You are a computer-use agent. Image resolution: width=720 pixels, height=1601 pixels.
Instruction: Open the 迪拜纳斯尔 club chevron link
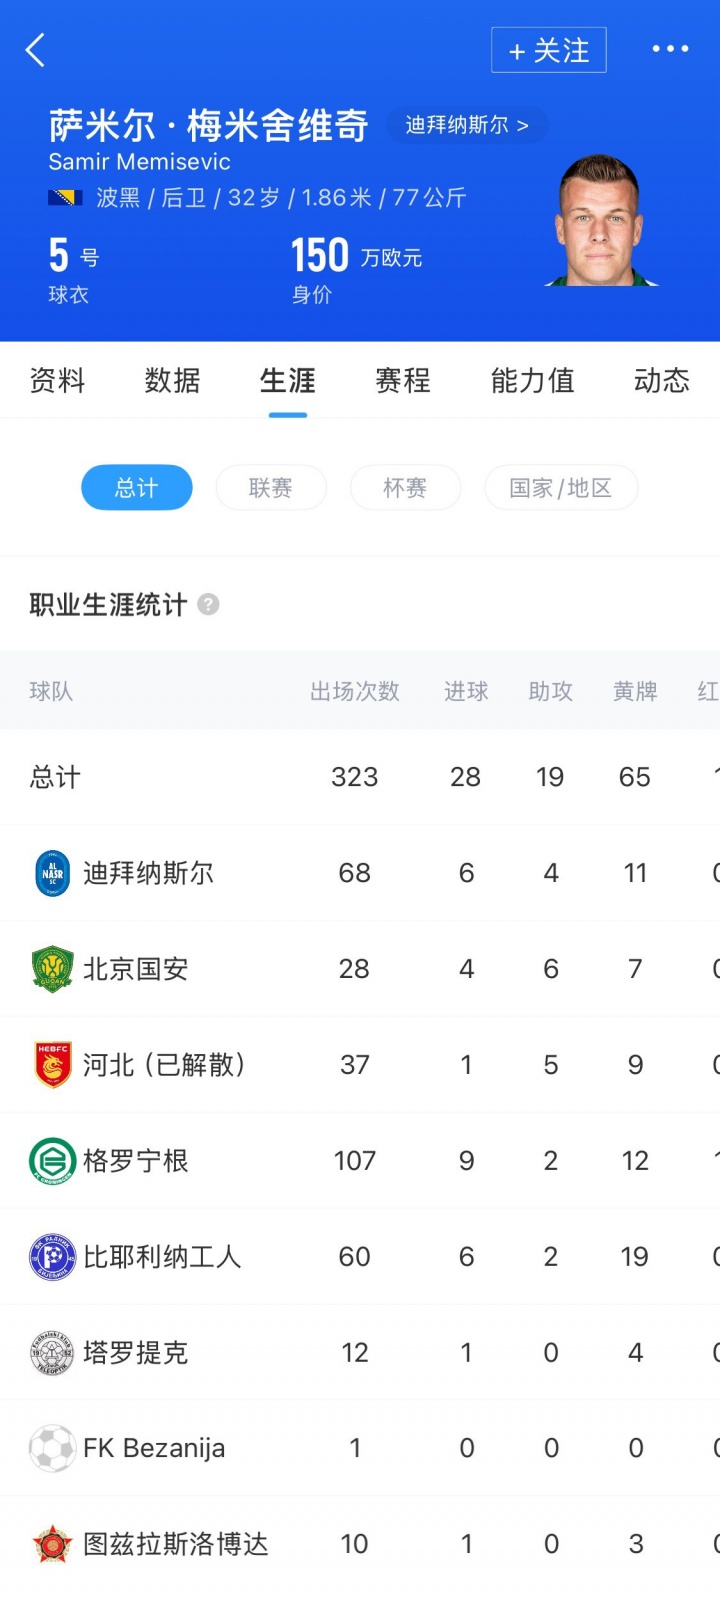click(x=466, y=125)
